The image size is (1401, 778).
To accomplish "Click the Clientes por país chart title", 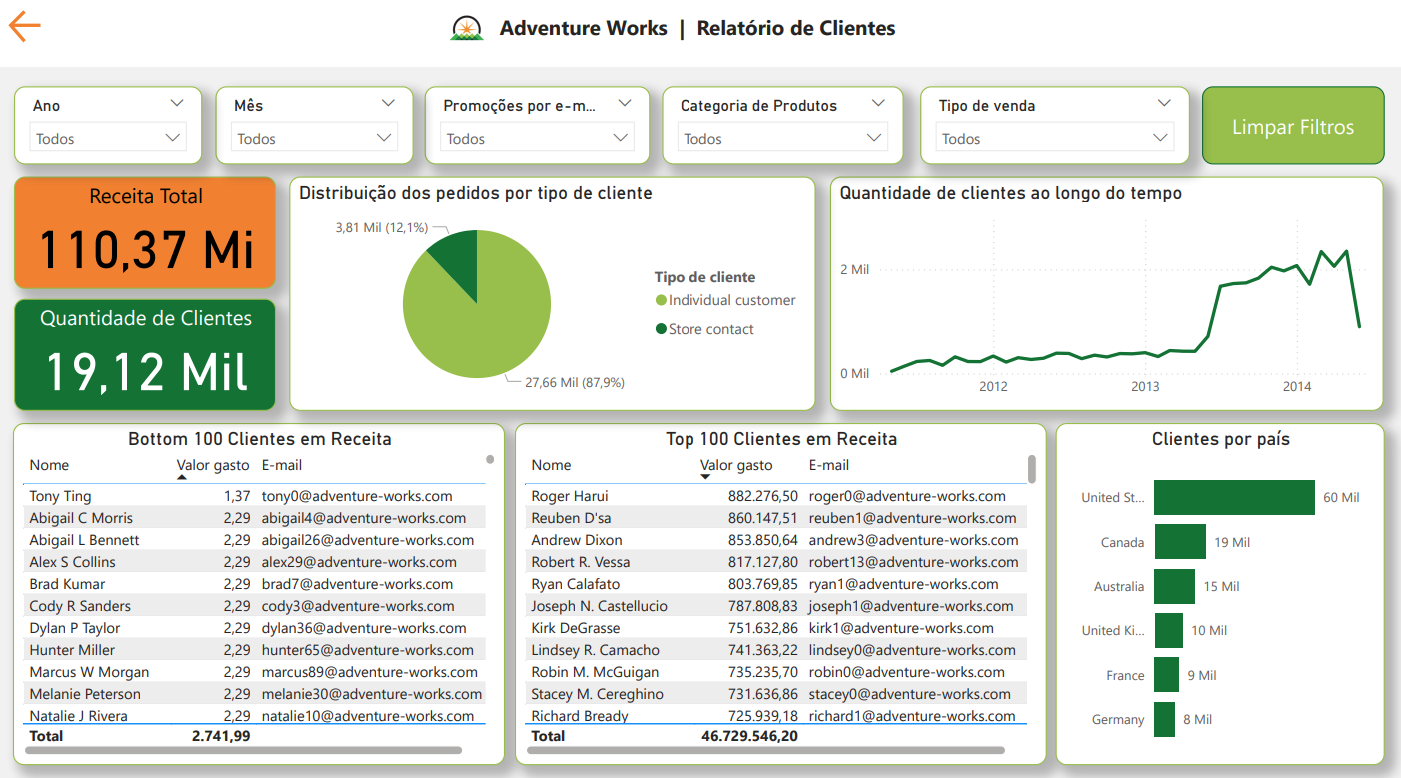I will 1221,439.
